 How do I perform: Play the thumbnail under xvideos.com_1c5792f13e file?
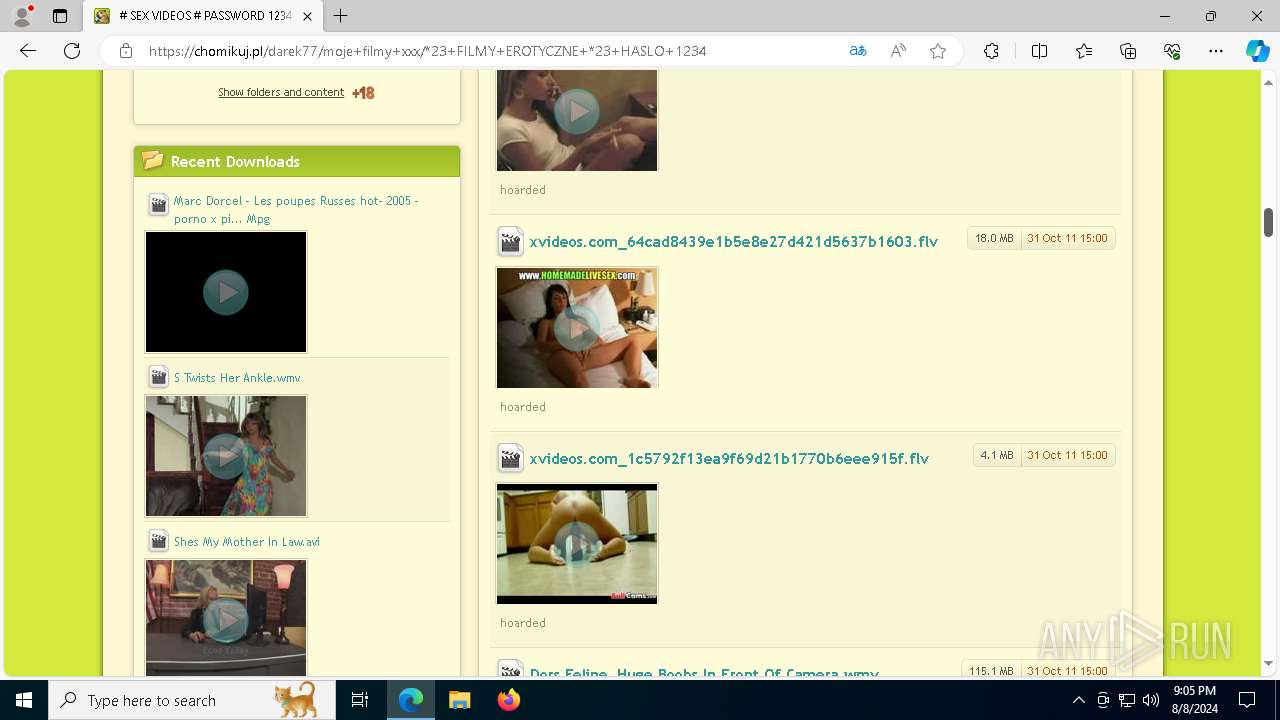click(x=577, y=544)
